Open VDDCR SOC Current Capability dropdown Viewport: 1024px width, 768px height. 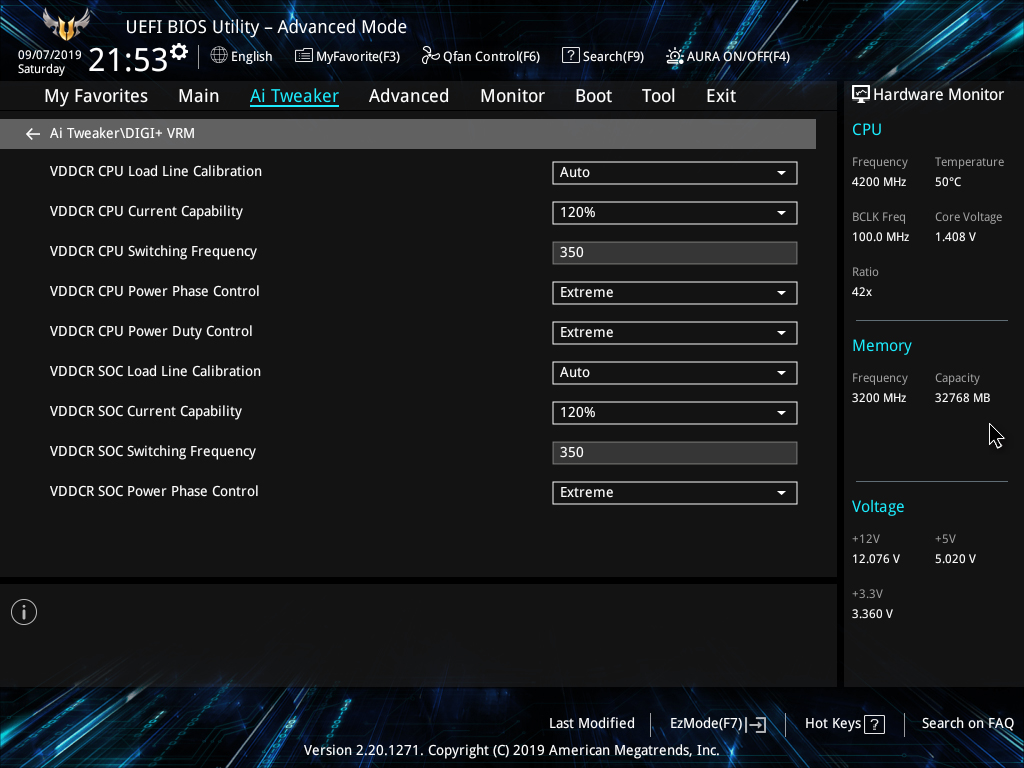click(x=675, y=413)
